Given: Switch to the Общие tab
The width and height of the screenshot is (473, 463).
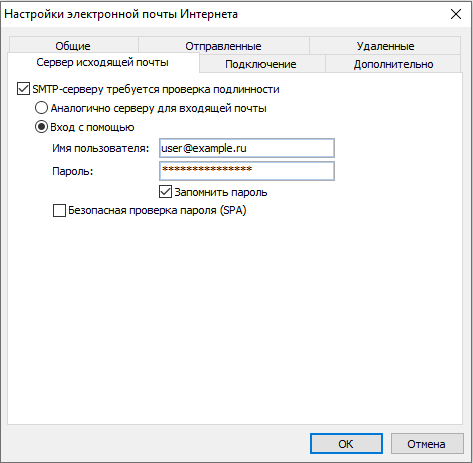Looking at the screenshot, I should pyautogui.click(x=73, y=46).
